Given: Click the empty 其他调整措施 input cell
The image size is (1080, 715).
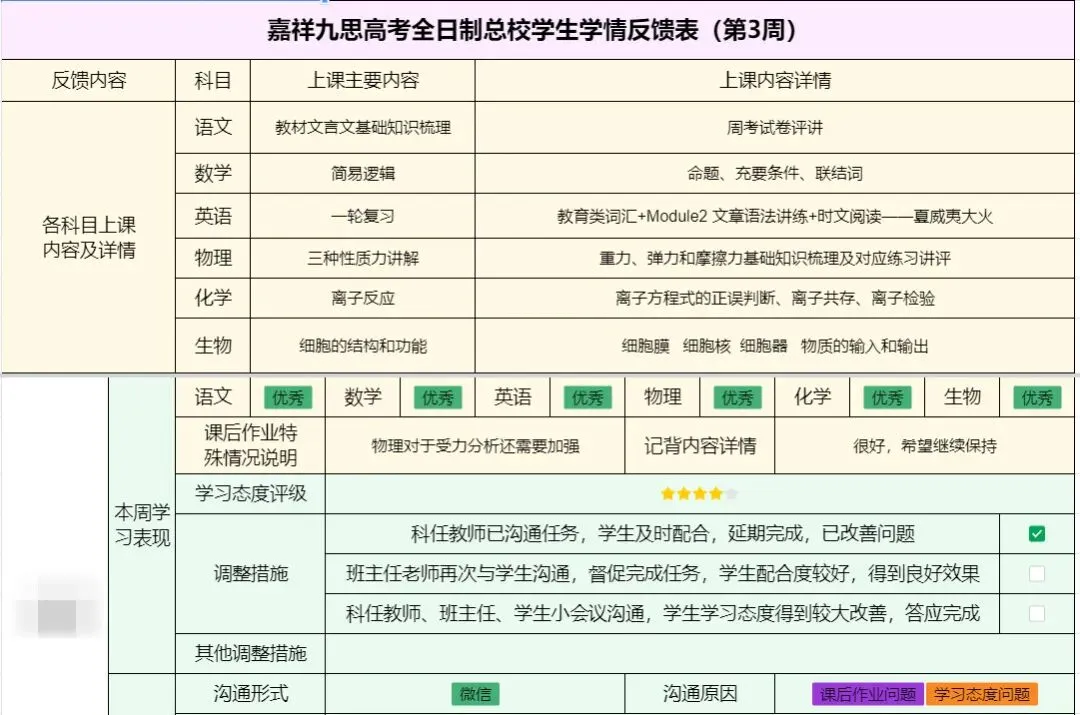Looking at the screenshot, I should [x=699, y=654].
